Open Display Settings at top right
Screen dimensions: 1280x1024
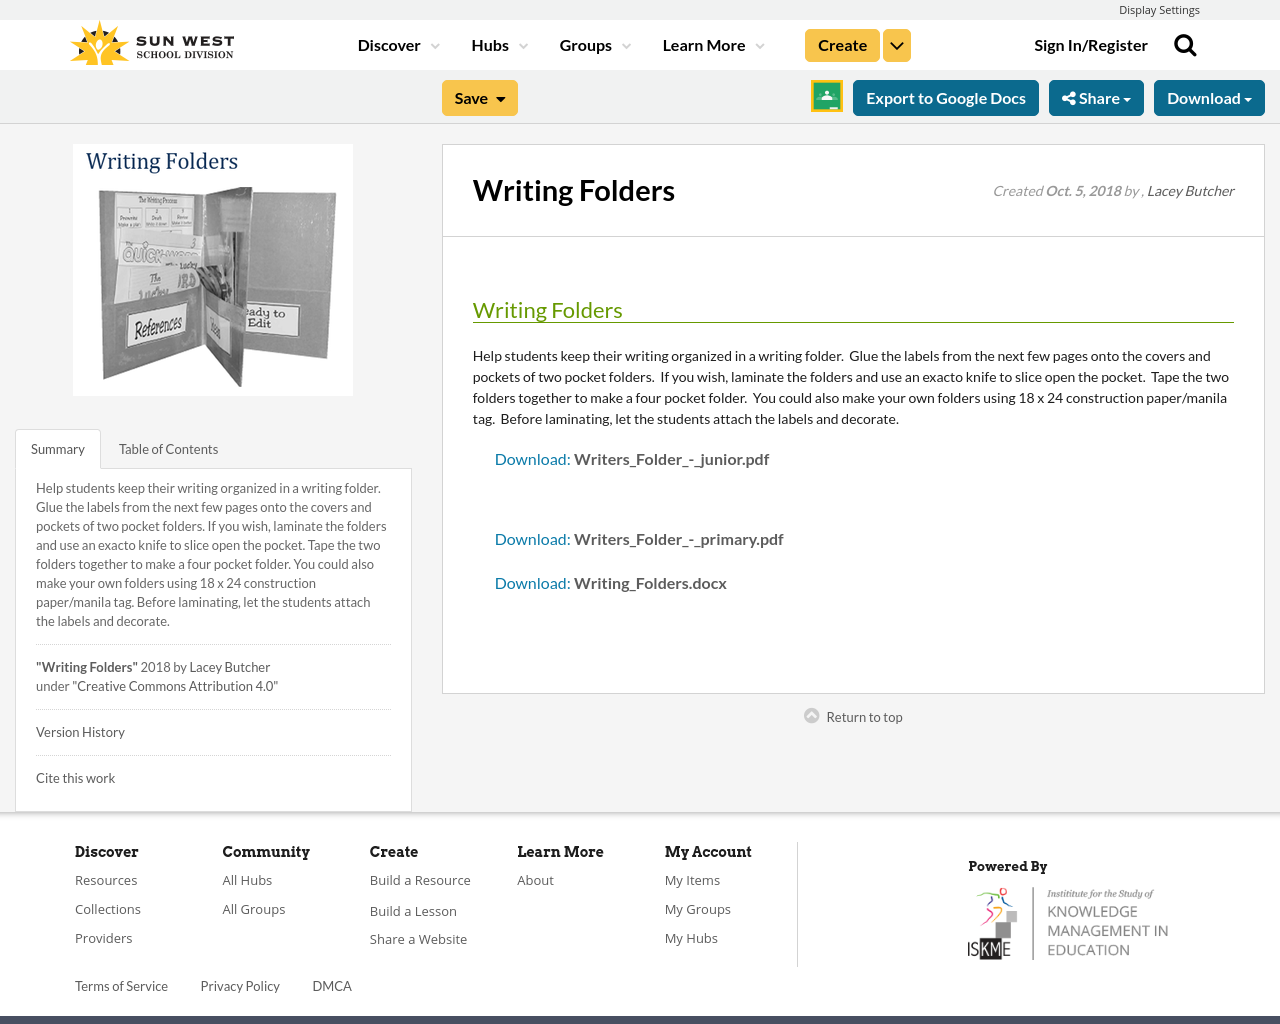click(1159, 9)
